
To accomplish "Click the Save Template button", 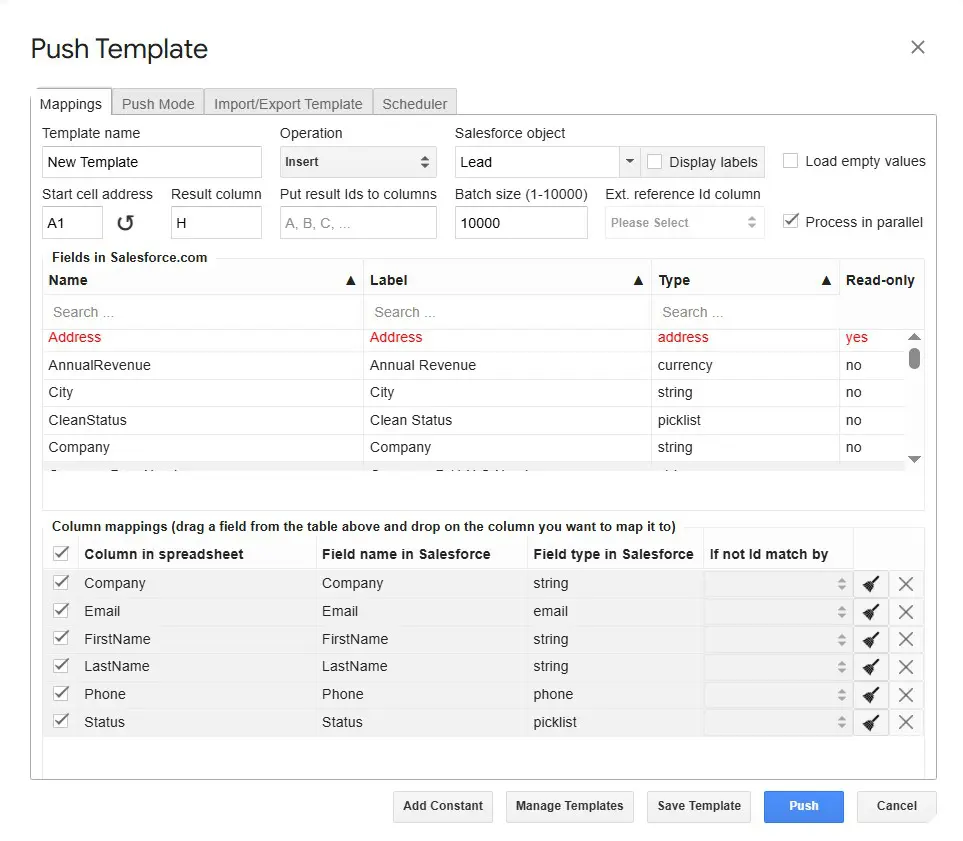I will coord(699,806).
